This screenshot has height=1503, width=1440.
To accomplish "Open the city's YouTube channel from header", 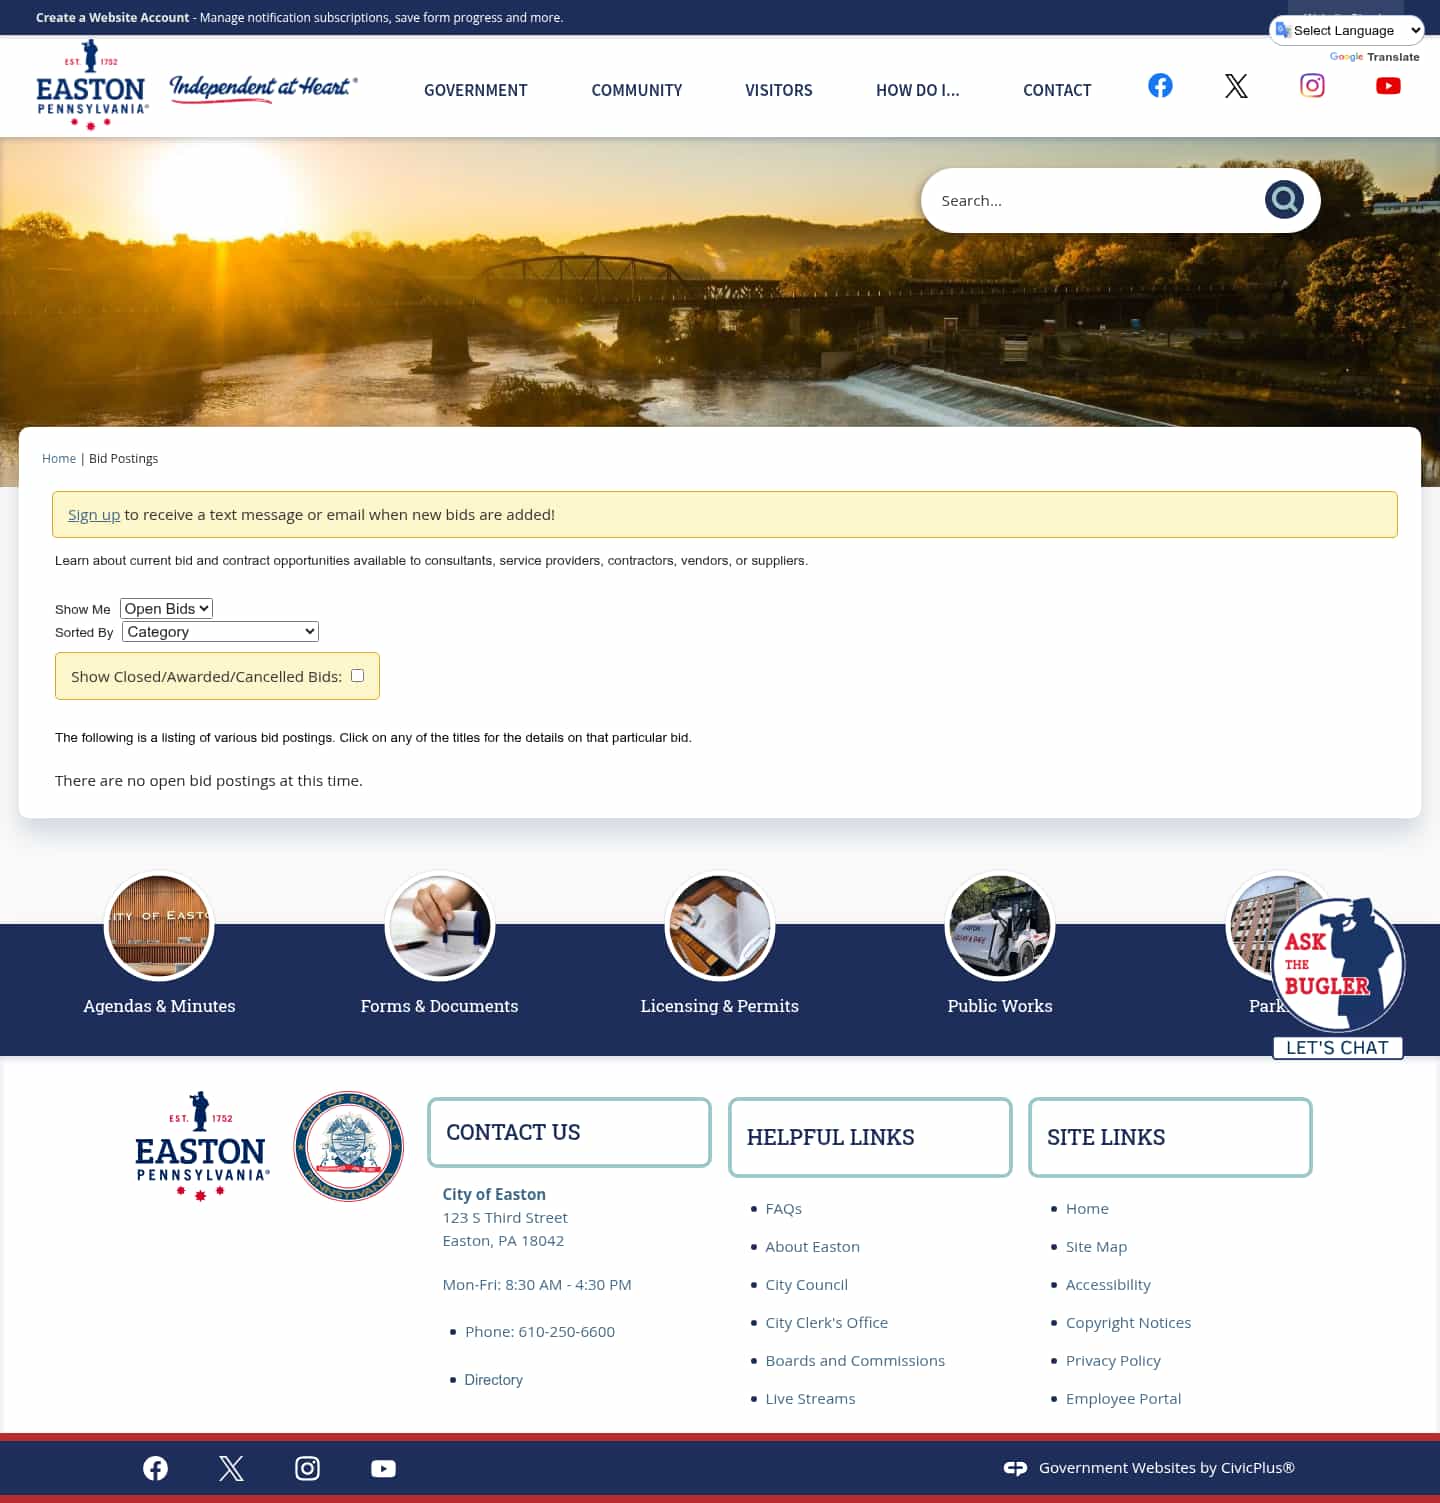I will pos(1388,86).
